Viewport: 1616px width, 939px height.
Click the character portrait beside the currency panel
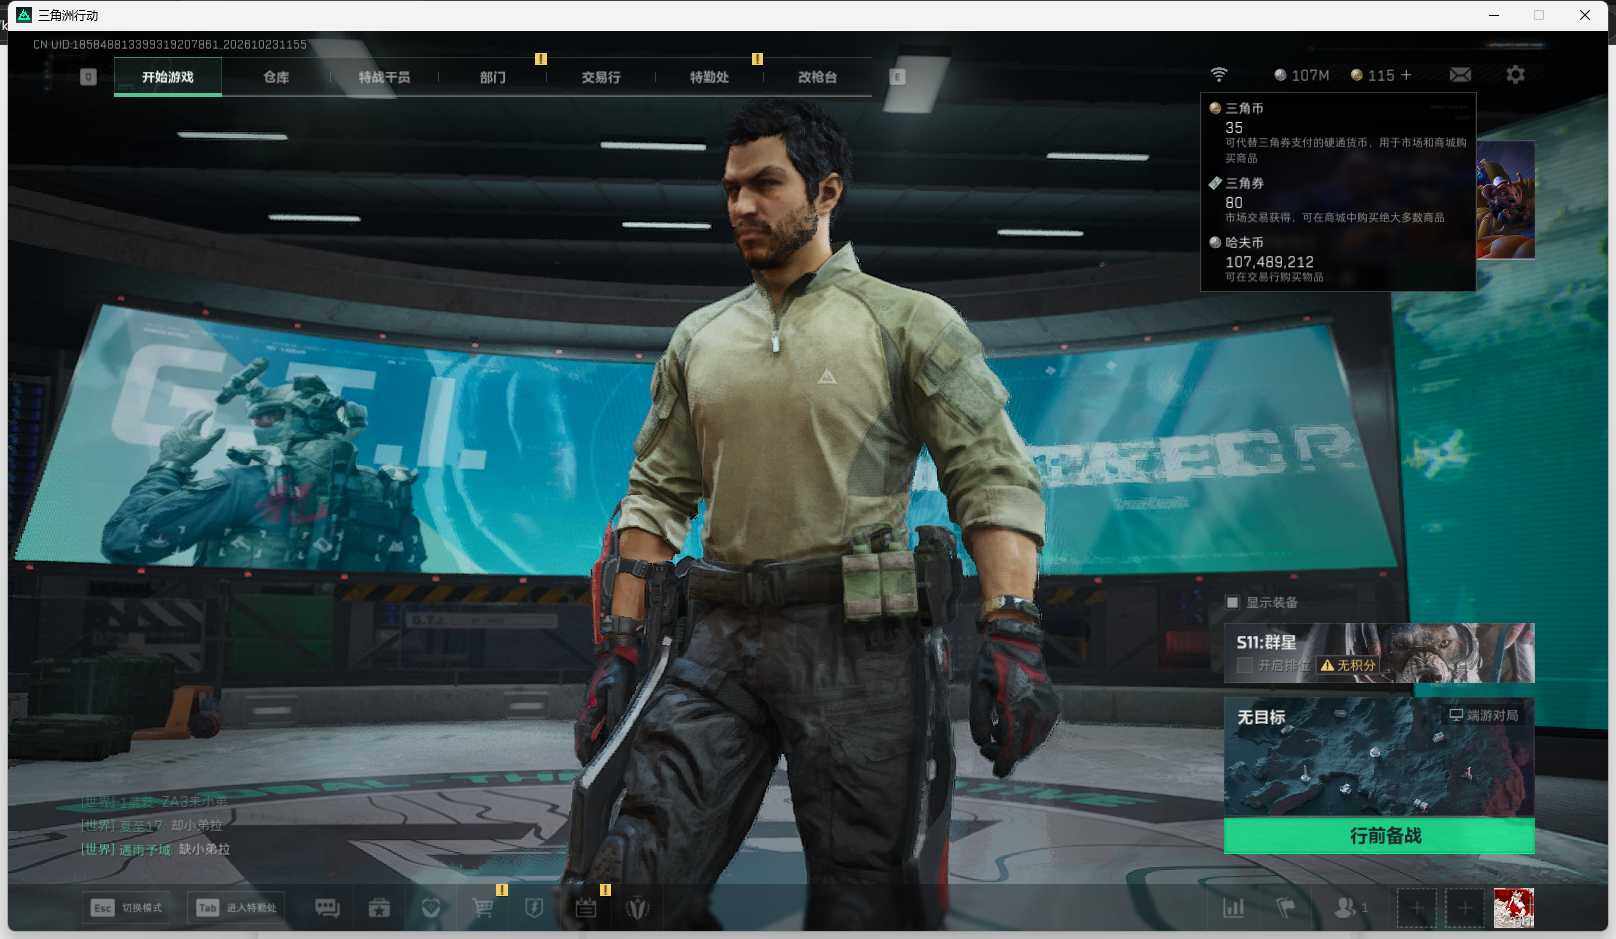(1506, 200)
